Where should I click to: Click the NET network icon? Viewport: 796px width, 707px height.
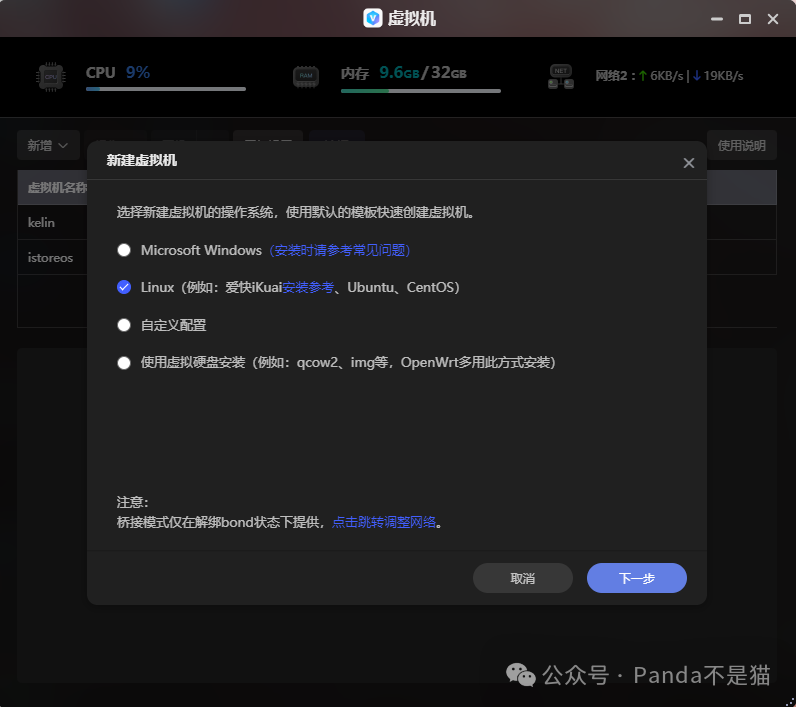(561, 77)
